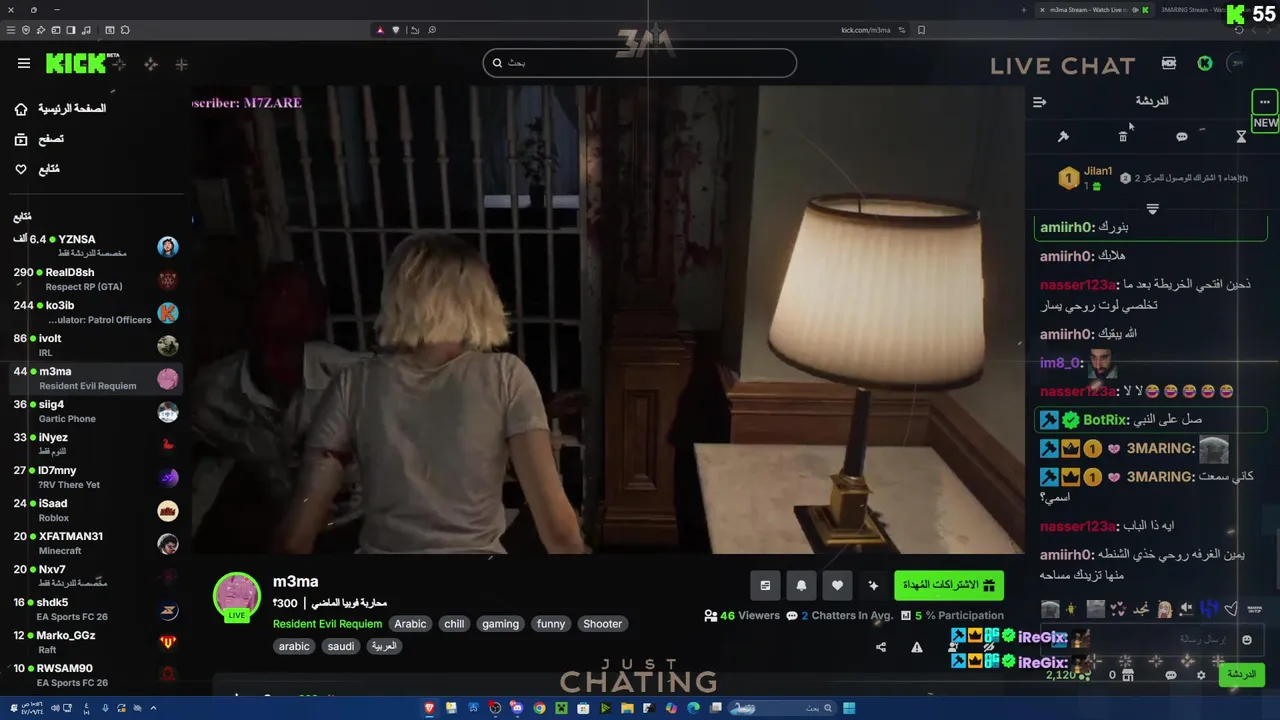
Task: Select the saudi tag
Action: click(x=341, y=646)
